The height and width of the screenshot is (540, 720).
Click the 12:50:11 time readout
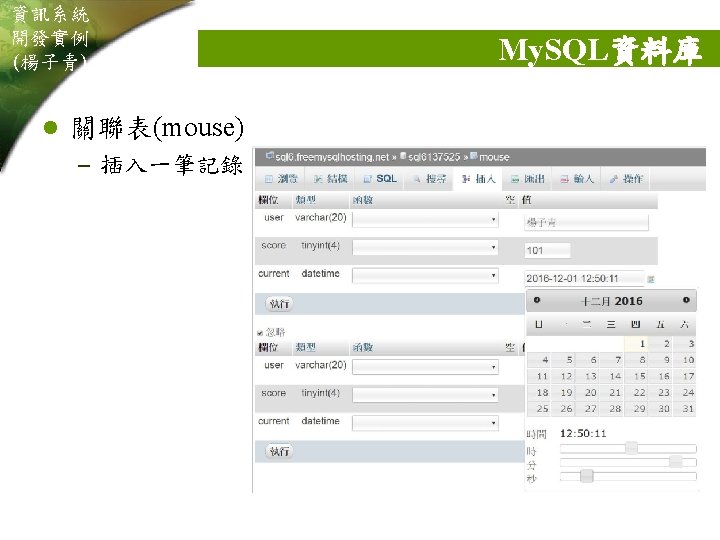pyautogui.click(x=583, y=433)
